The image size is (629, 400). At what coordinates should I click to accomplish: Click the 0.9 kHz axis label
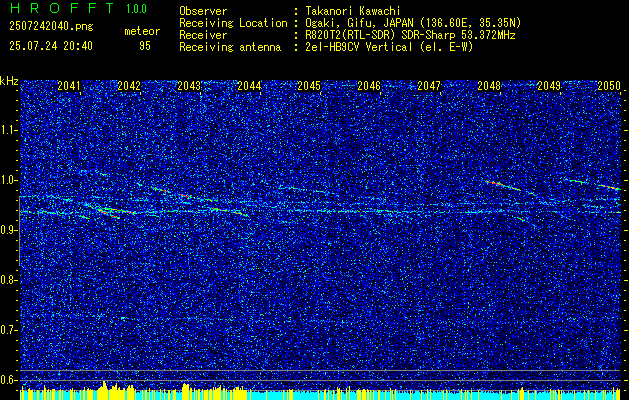pyautogui.click(x=8, y=230)
